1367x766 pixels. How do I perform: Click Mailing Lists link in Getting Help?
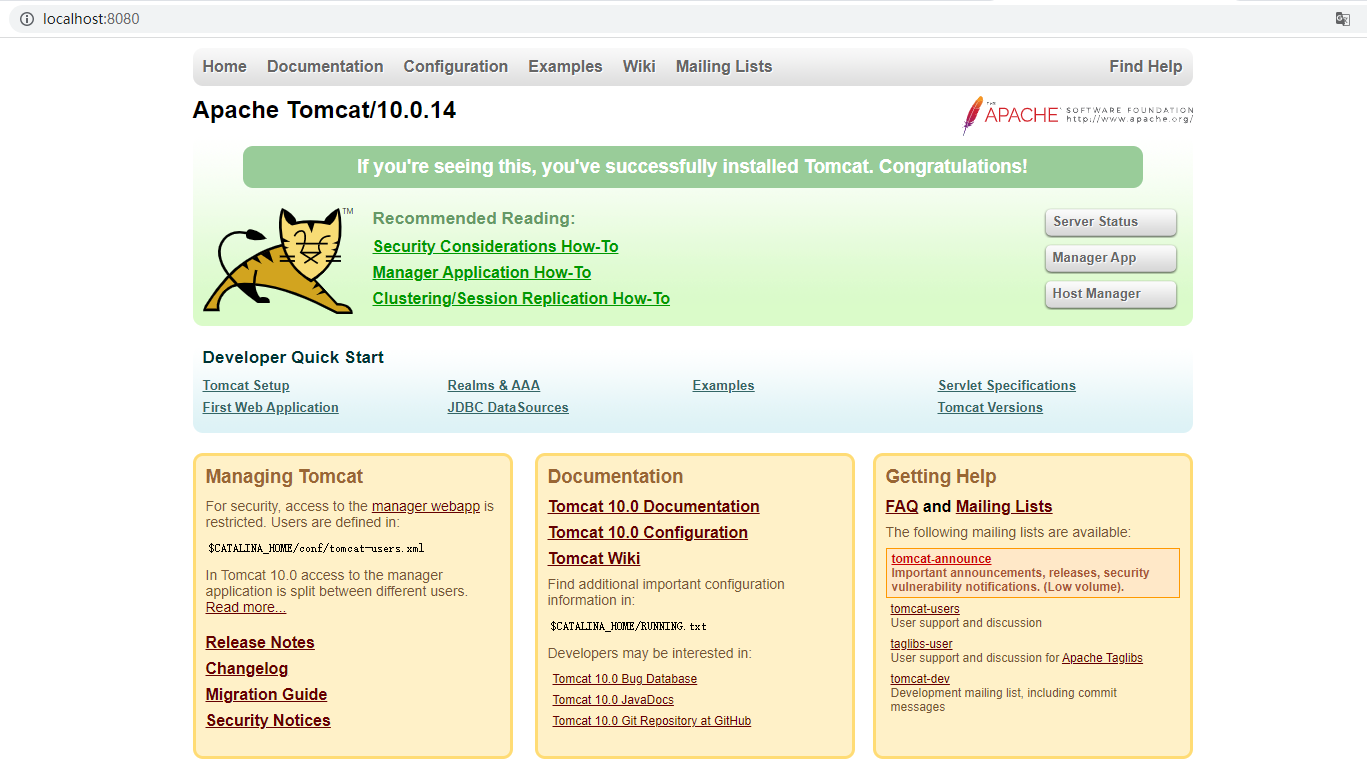[1004, 507]
